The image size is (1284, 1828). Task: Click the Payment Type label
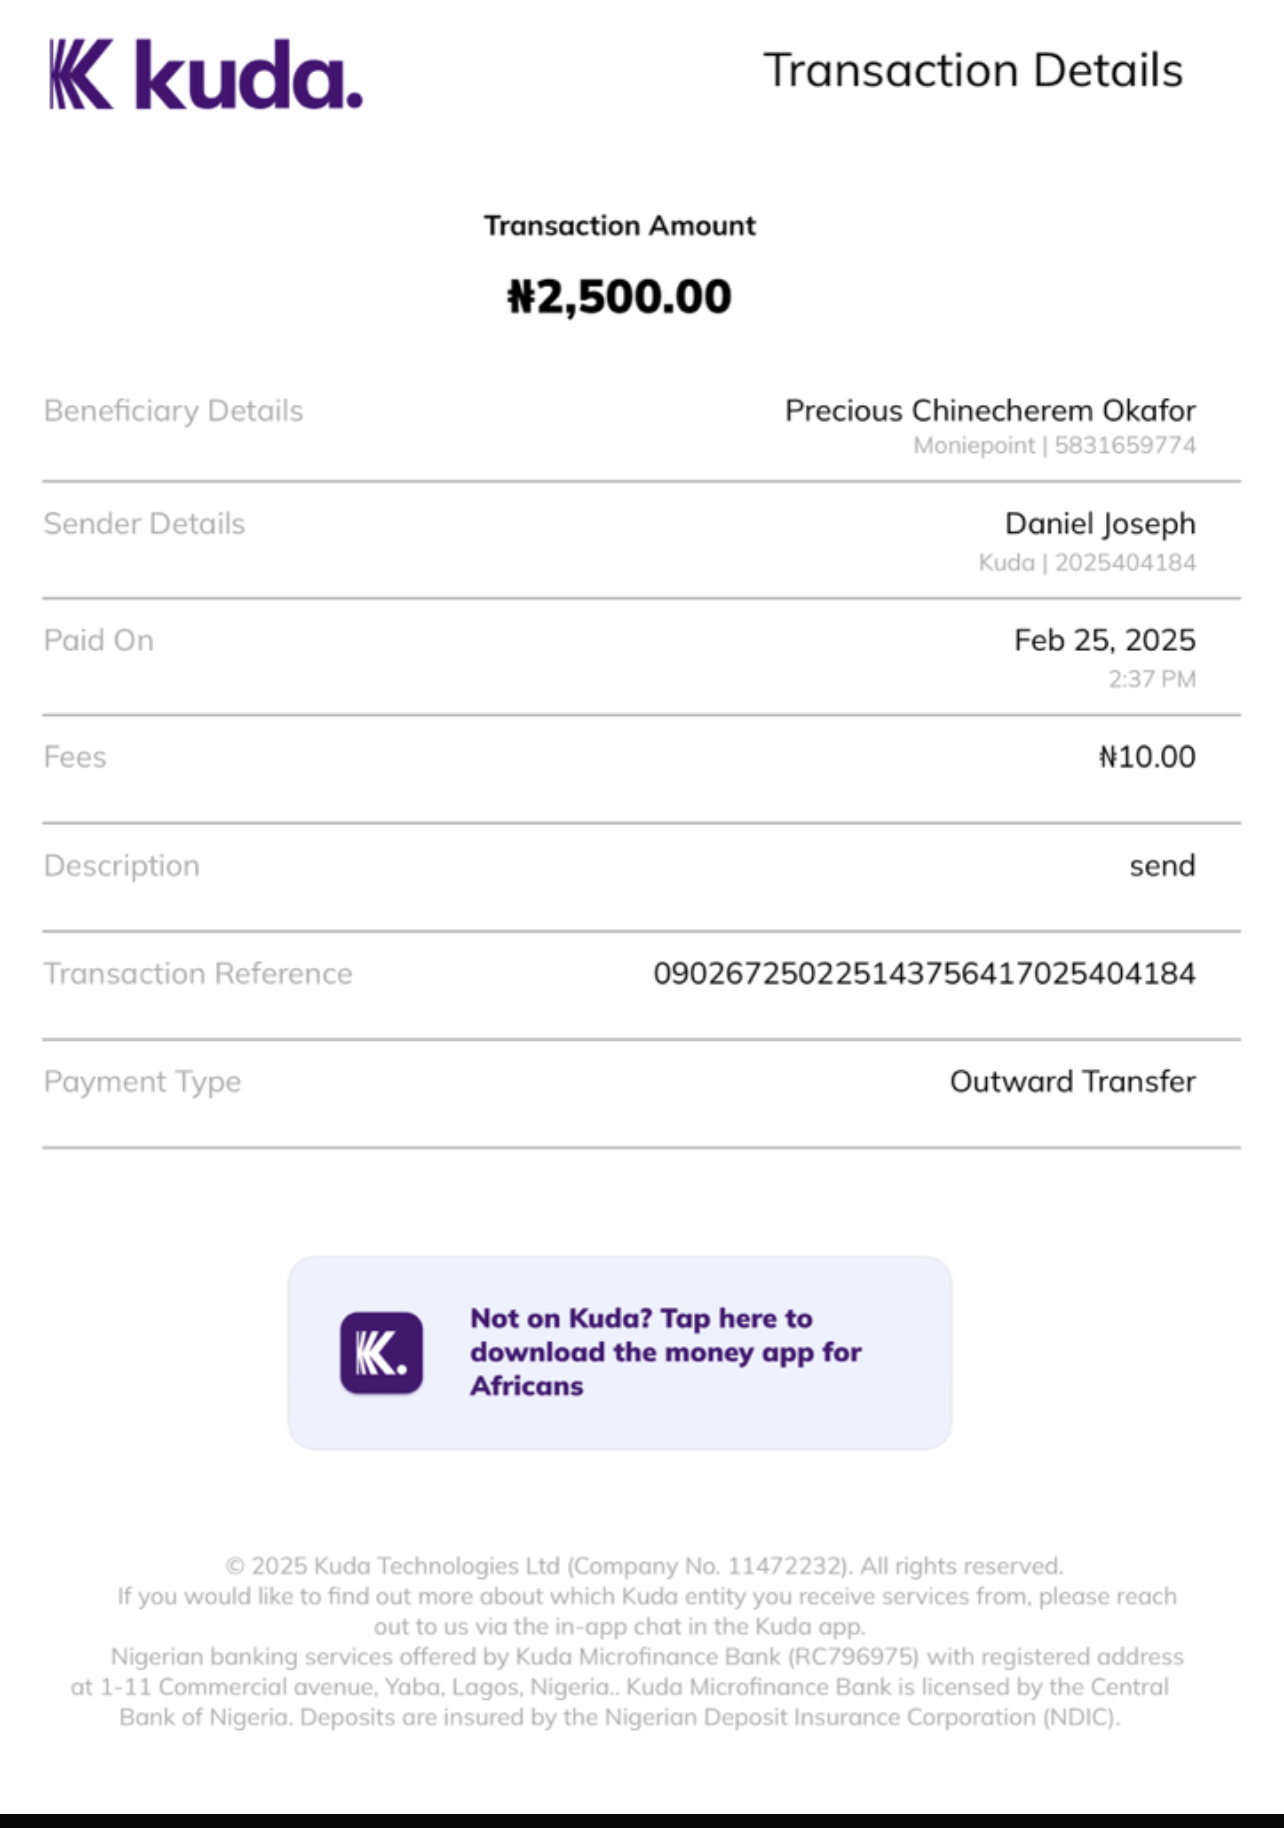coord(142,1082)
